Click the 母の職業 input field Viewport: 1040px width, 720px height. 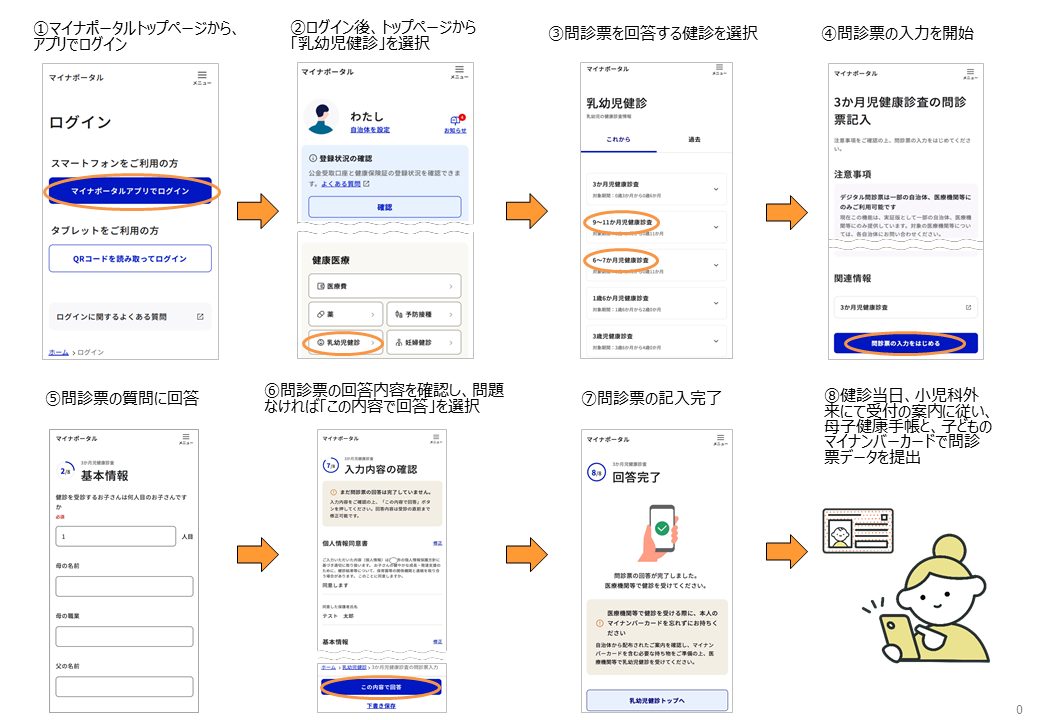point(125,636)
